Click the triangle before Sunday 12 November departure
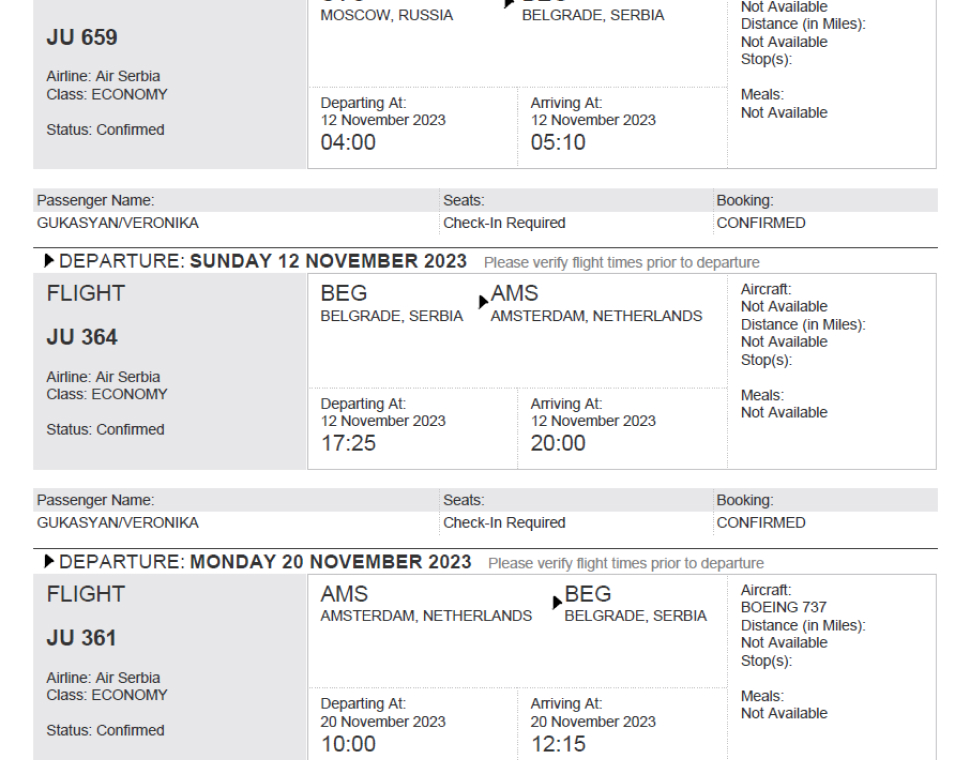 [49, 261]
